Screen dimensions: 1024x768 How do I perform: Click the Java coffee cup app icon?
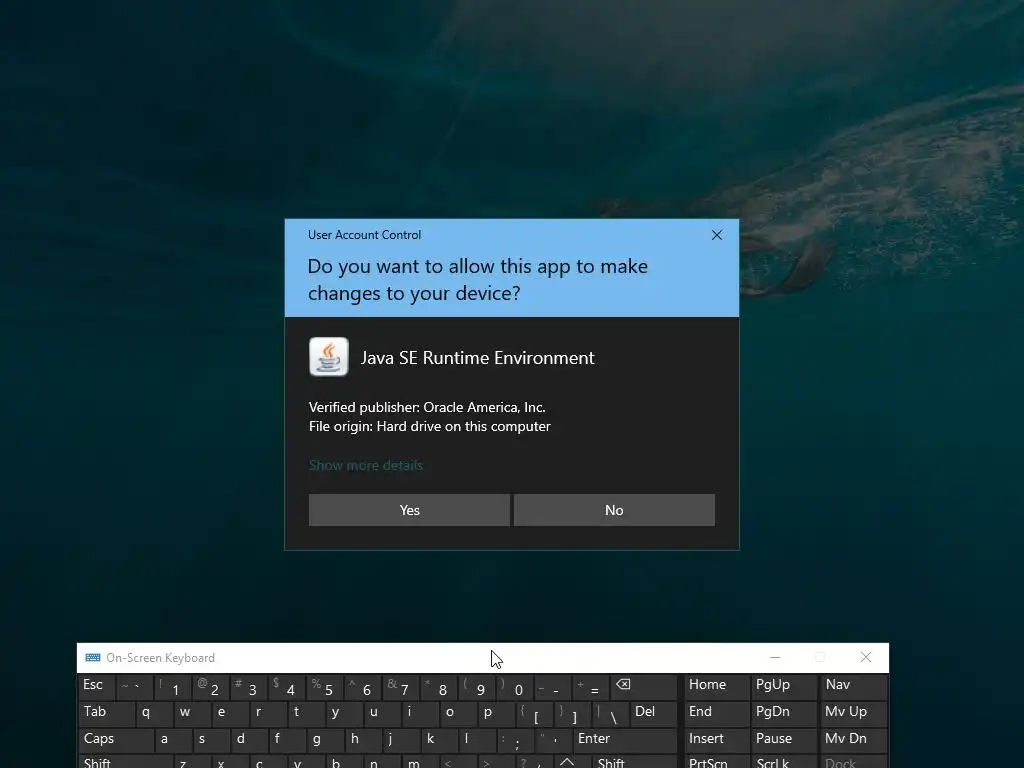click(x=328, y=357)
